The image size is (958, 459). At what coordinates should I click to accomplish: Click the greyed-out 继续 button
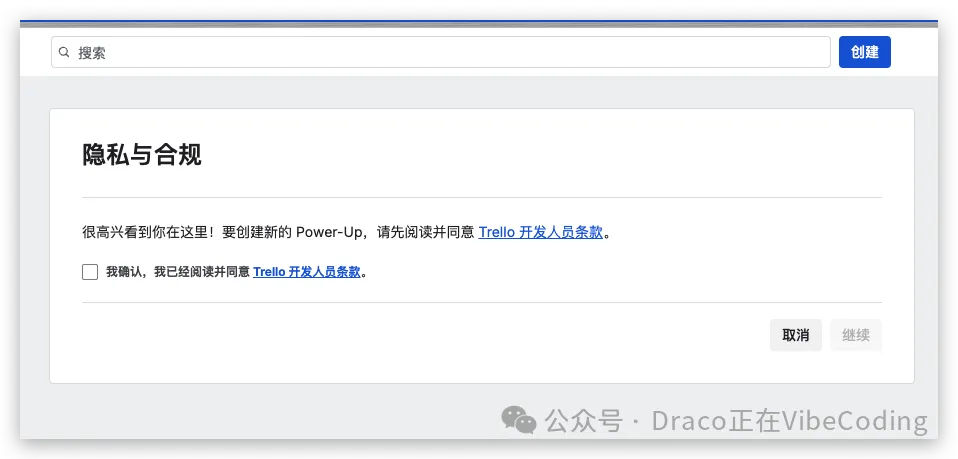click(x=855, y=335)
